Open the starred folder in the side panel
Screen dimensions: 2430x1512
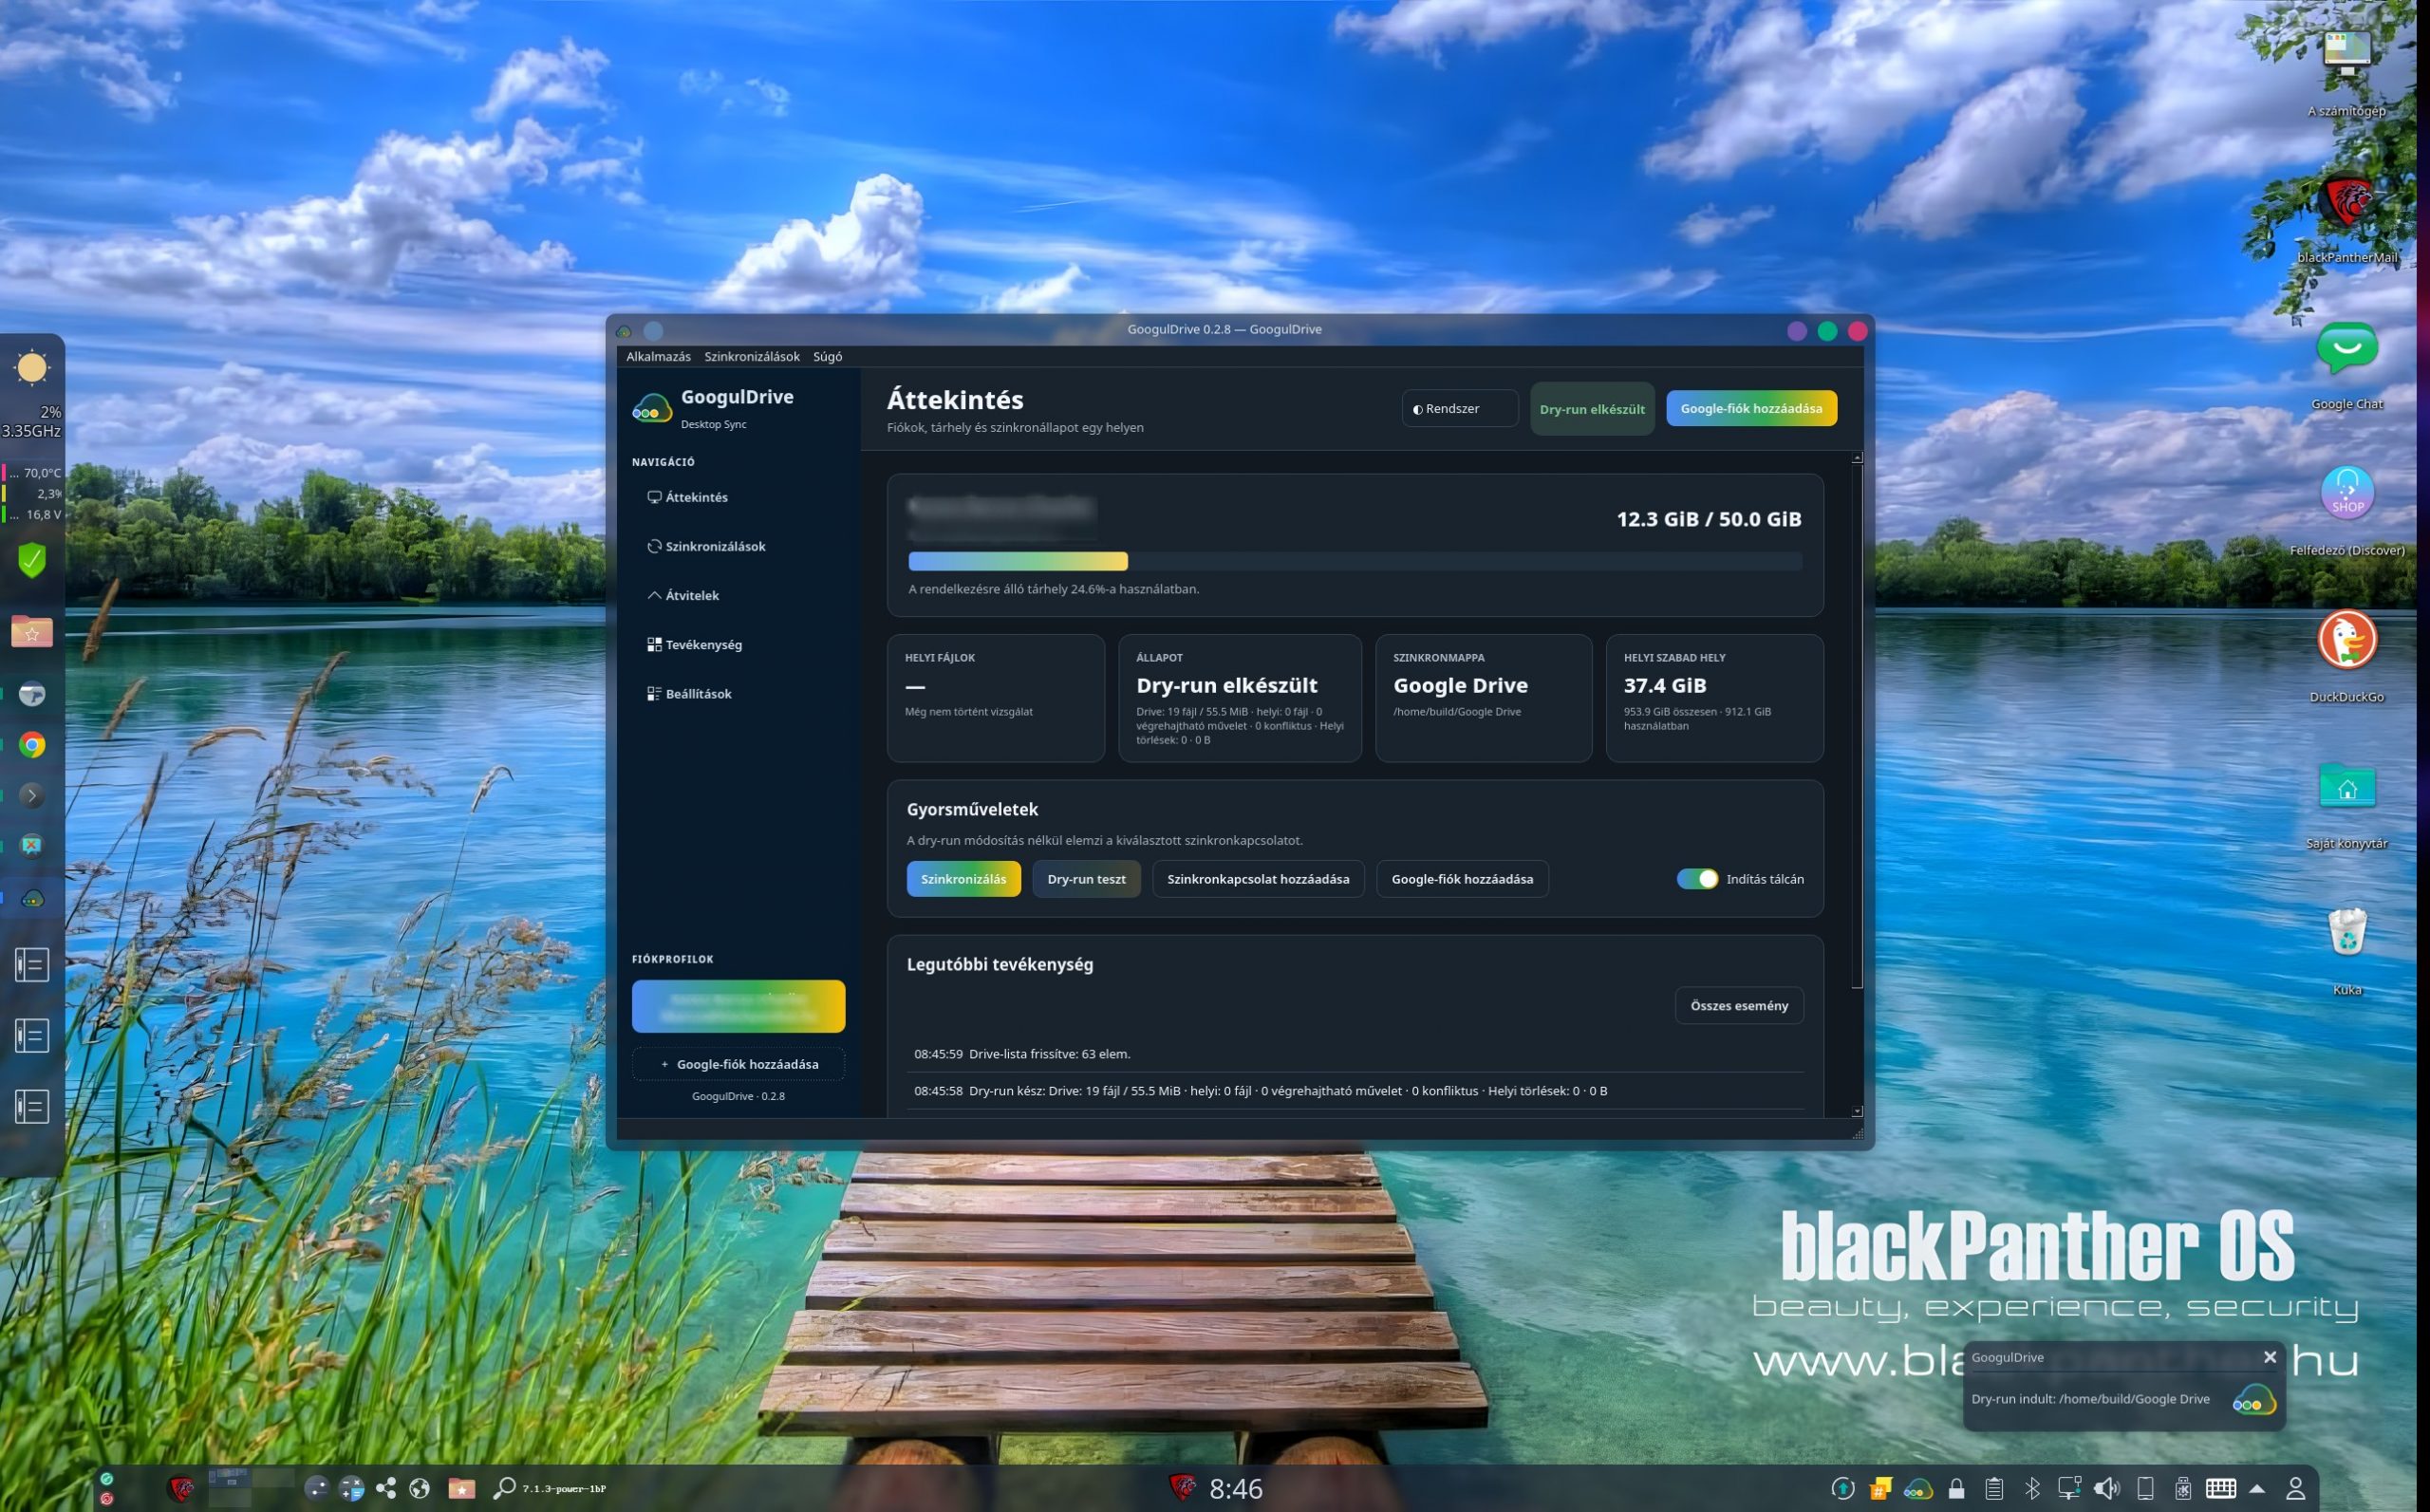point(32,632)
